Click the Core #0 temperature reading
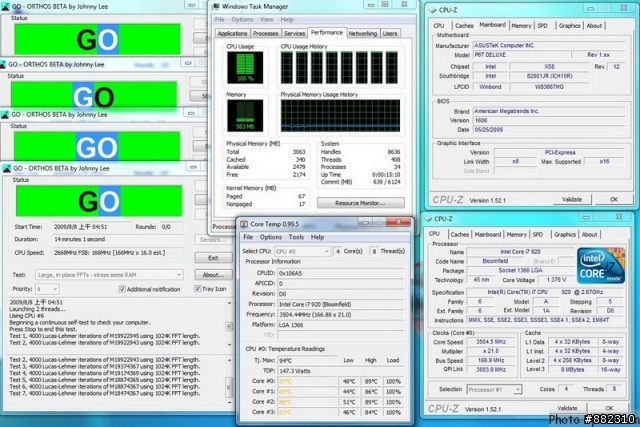This screenshot has width=640, height=427. pos(307,381)
